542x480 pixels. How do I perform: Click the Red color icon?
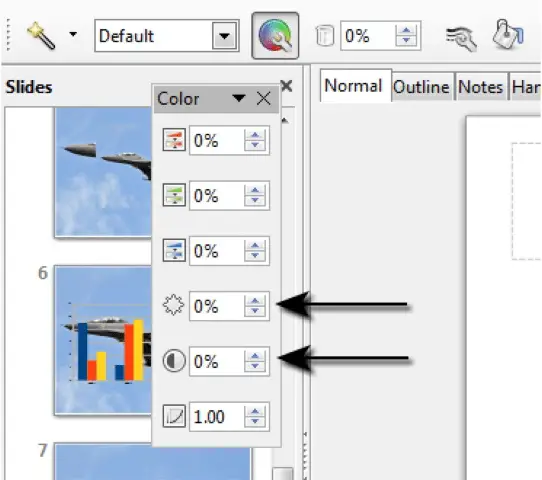tap(174, 140)
